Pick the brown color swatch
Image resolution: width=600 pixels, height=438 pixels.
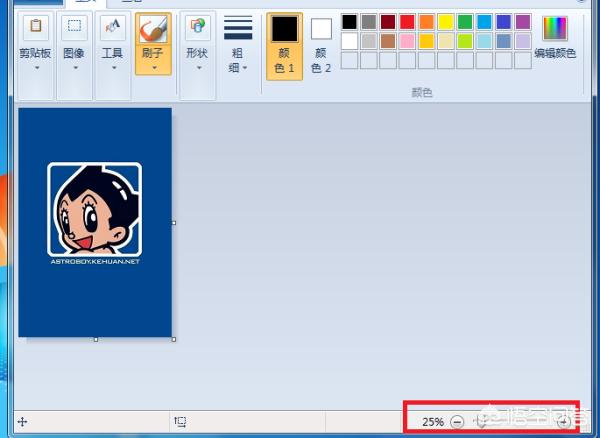click(388, 41)
